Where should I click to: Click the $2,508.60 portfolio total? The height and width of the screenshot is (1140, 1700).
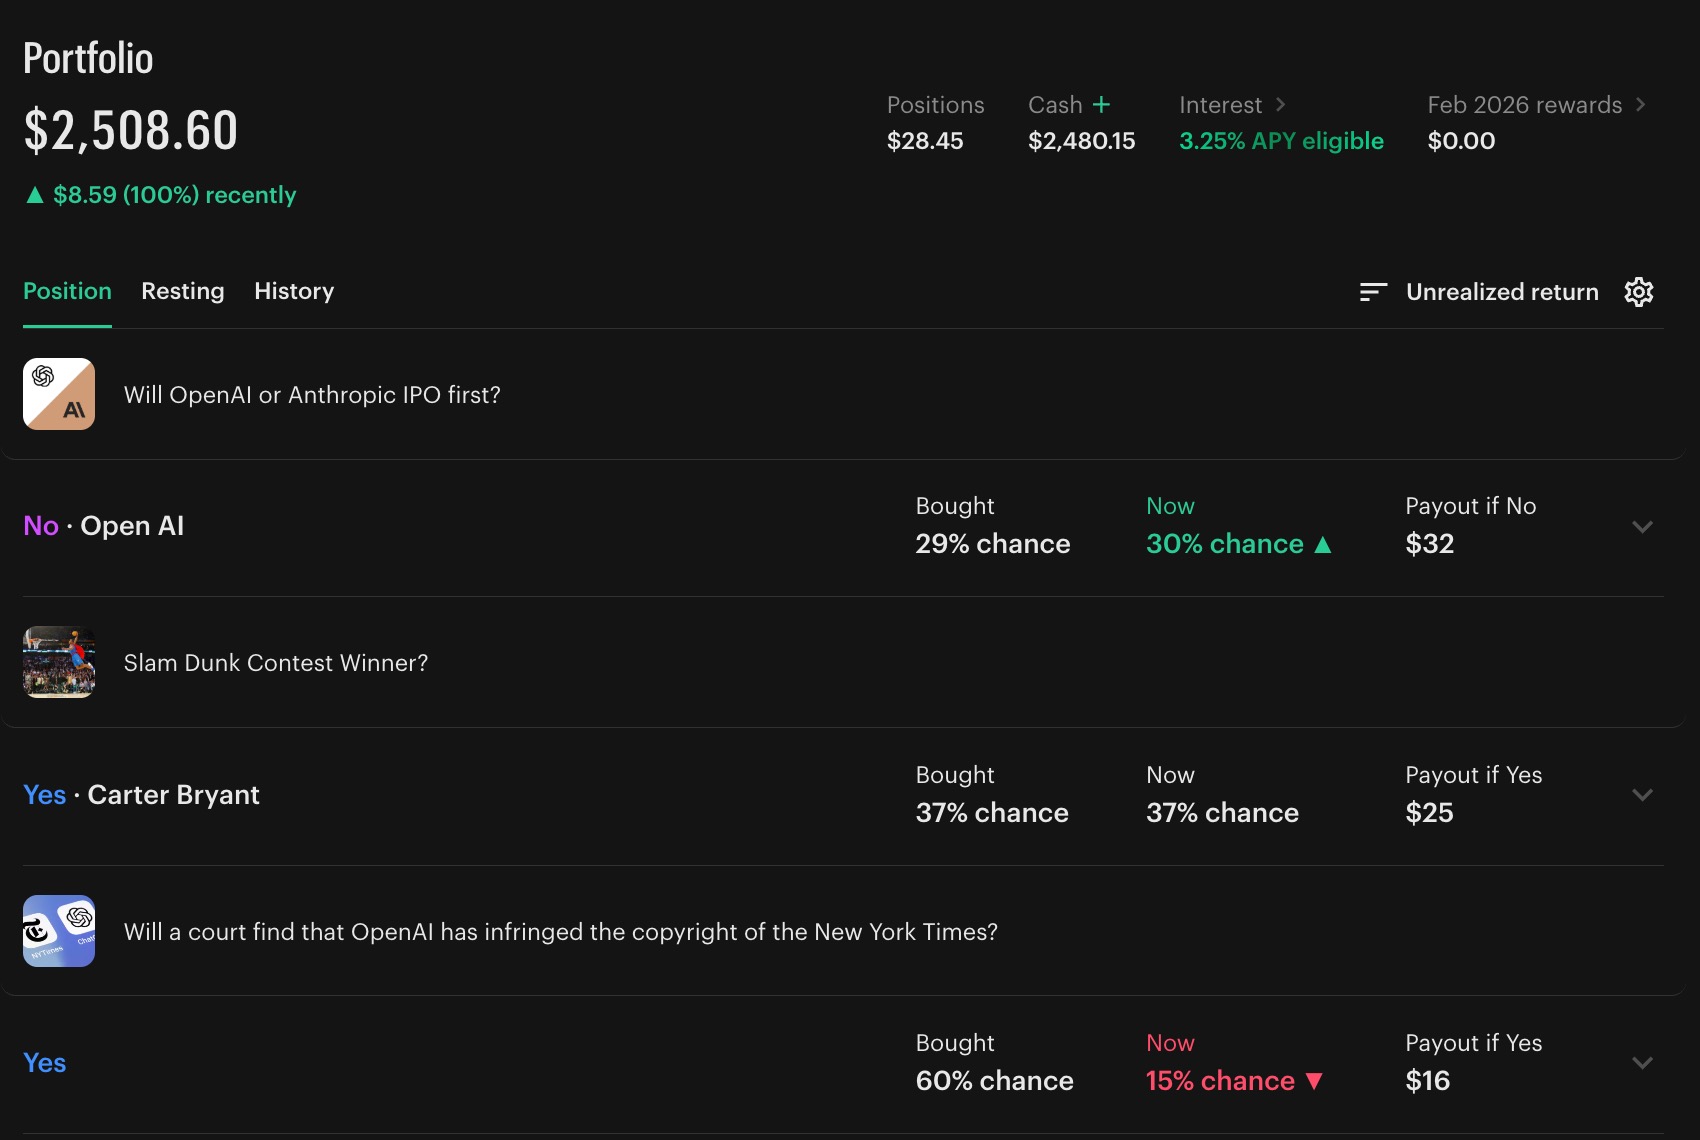[x=131, y=131]
